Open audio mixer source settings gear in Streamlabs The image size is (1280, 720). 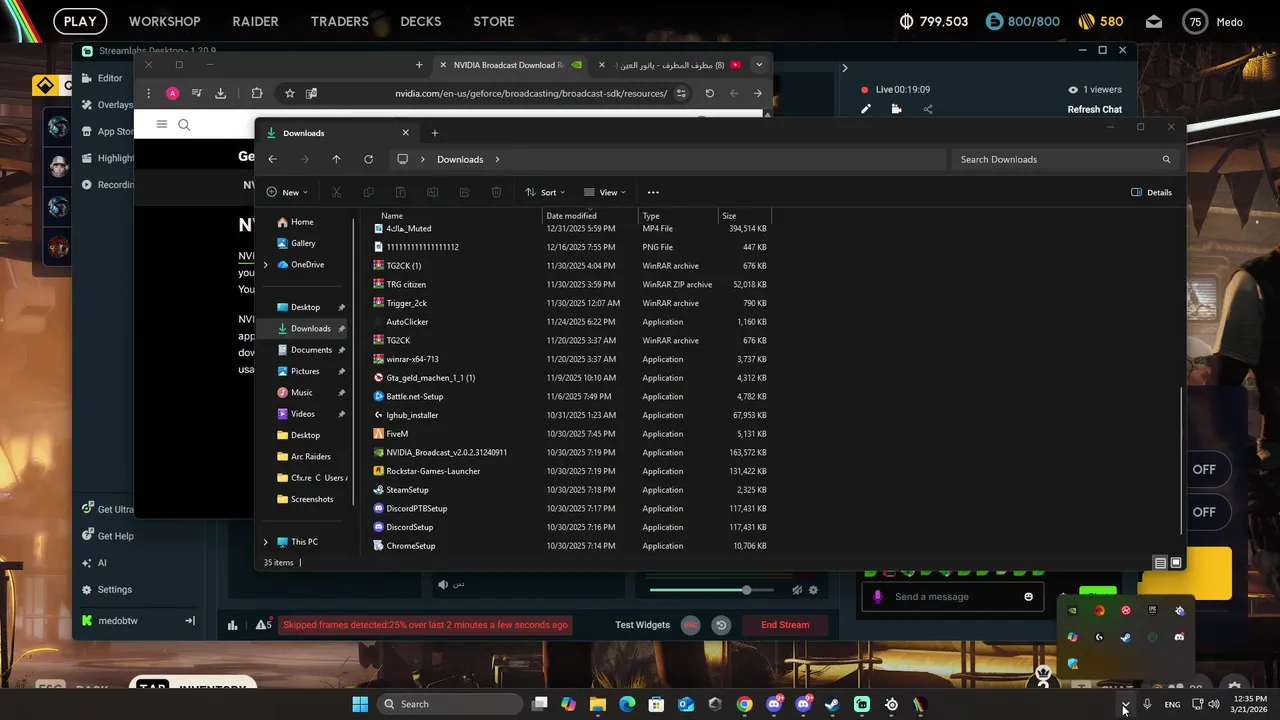pos(813,590)
